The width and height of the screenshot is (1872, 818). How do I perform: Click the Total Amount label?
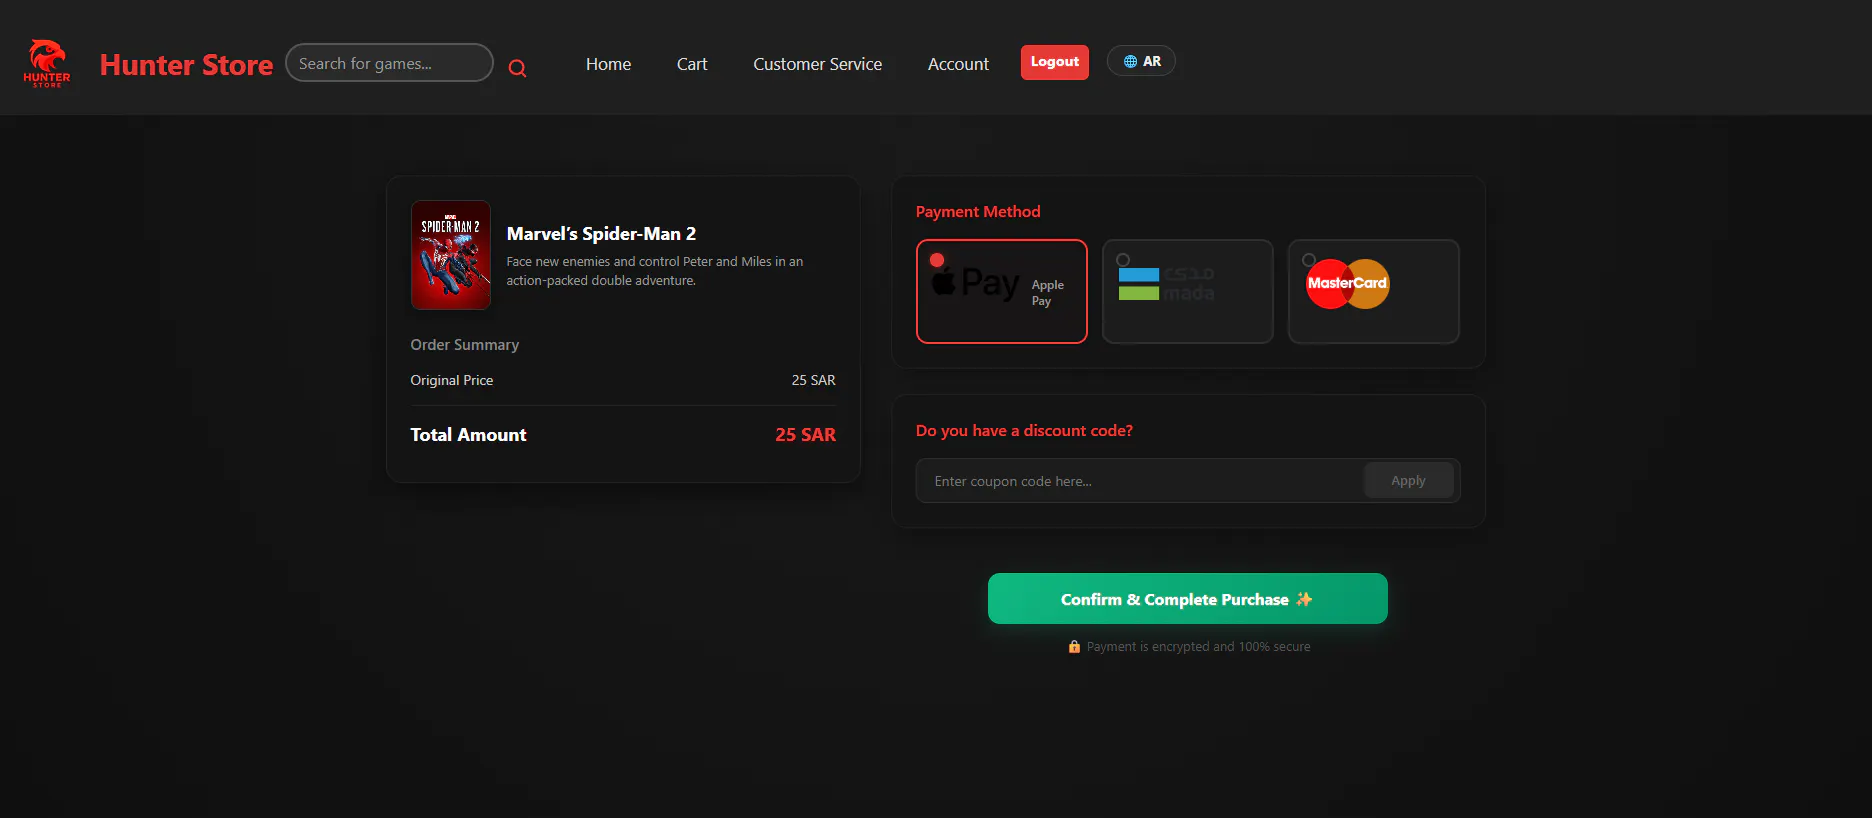468,435
